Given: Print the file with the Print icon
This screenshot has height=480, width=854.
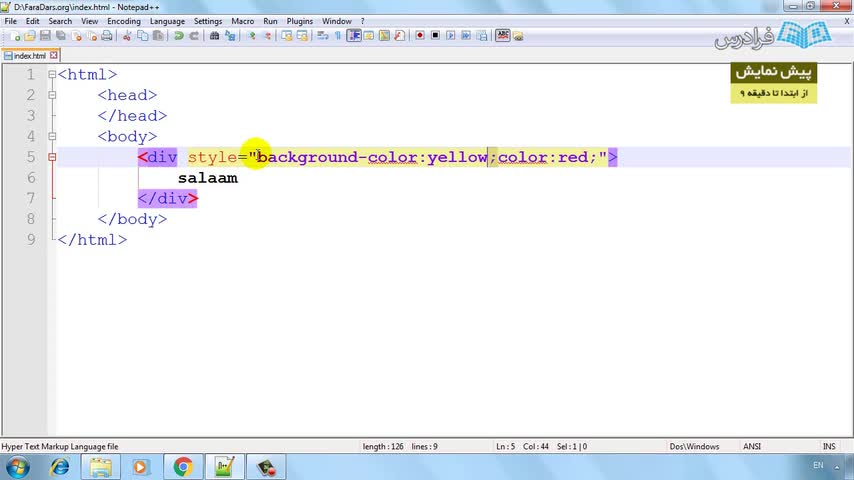Looking at the screenshot, I should coord(107,36).
